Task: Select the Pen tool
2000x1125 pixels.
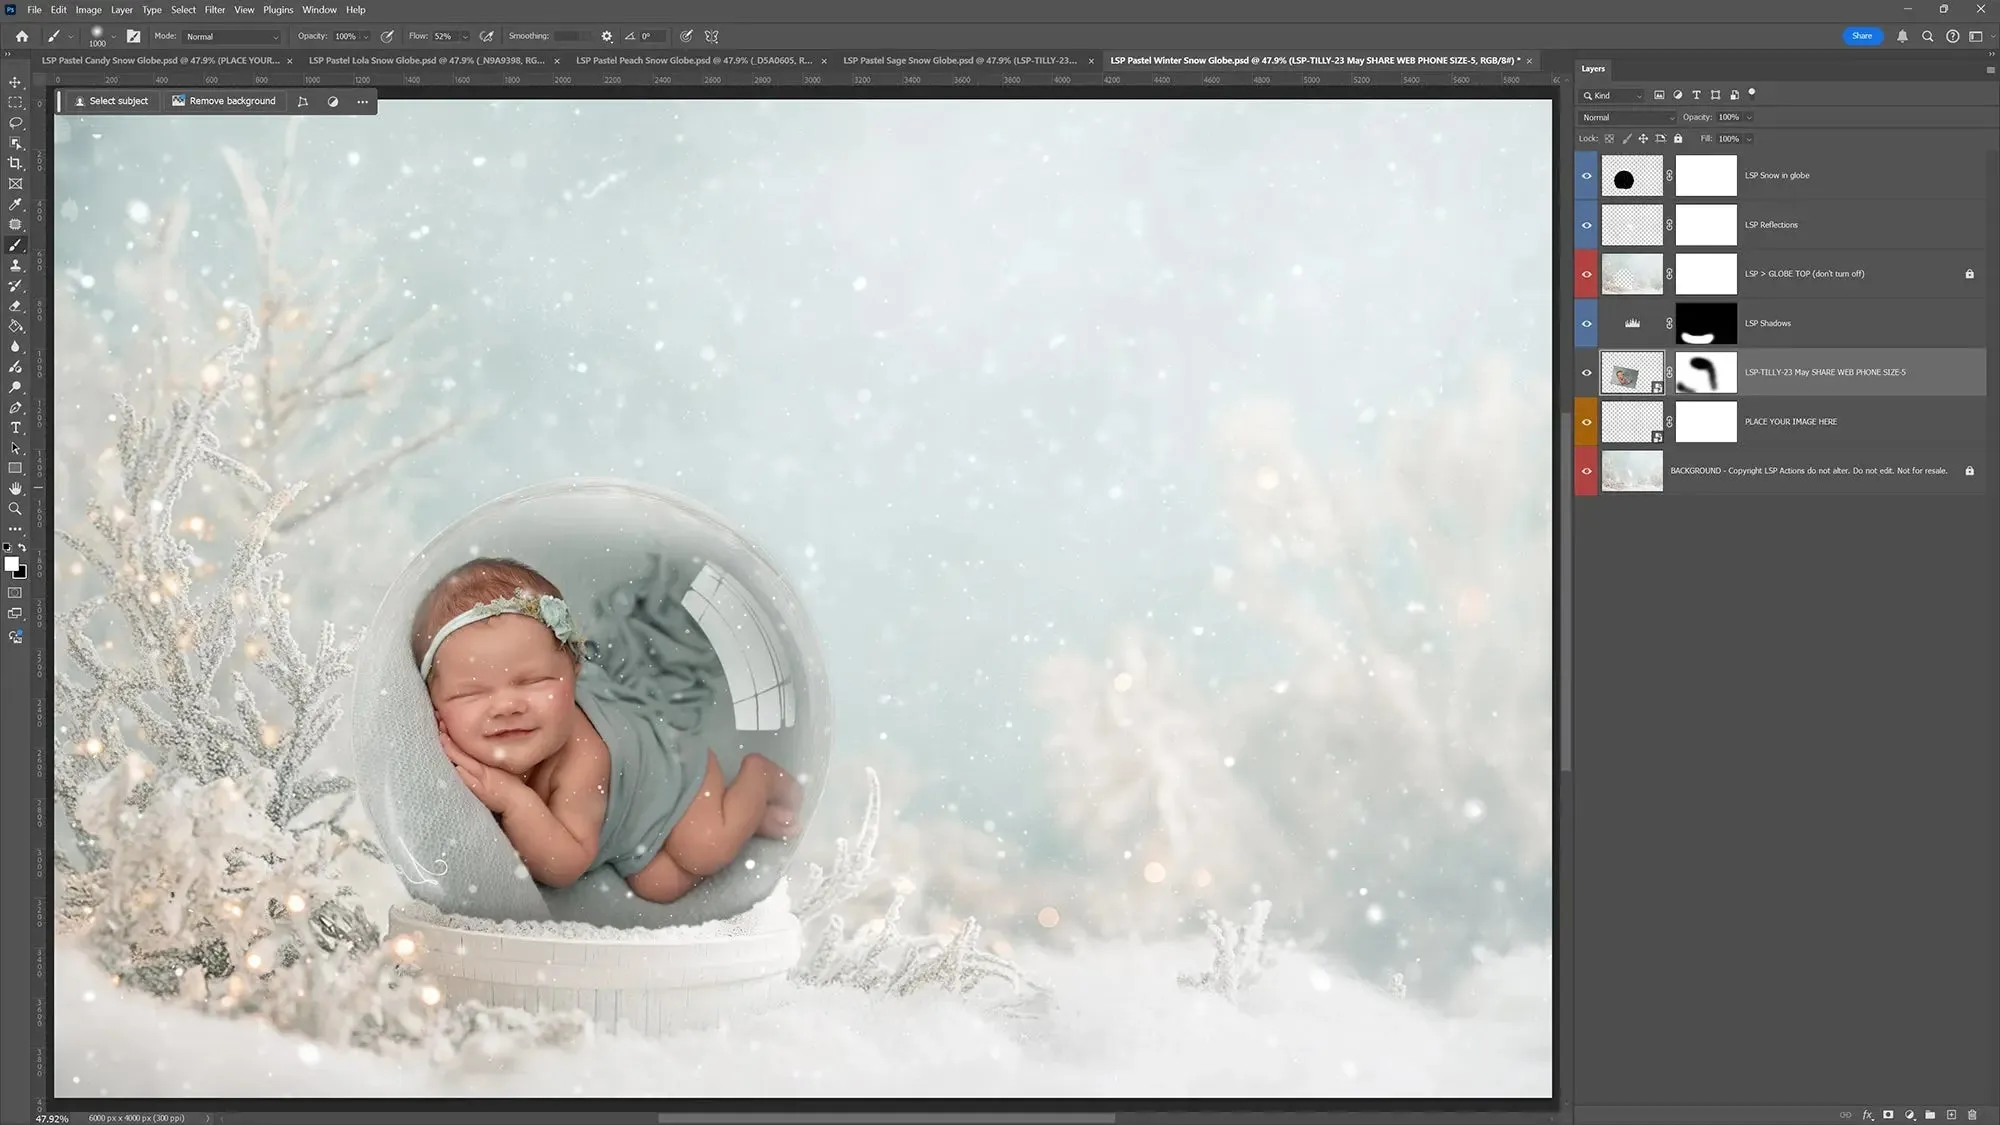Action: pos(15,408)
